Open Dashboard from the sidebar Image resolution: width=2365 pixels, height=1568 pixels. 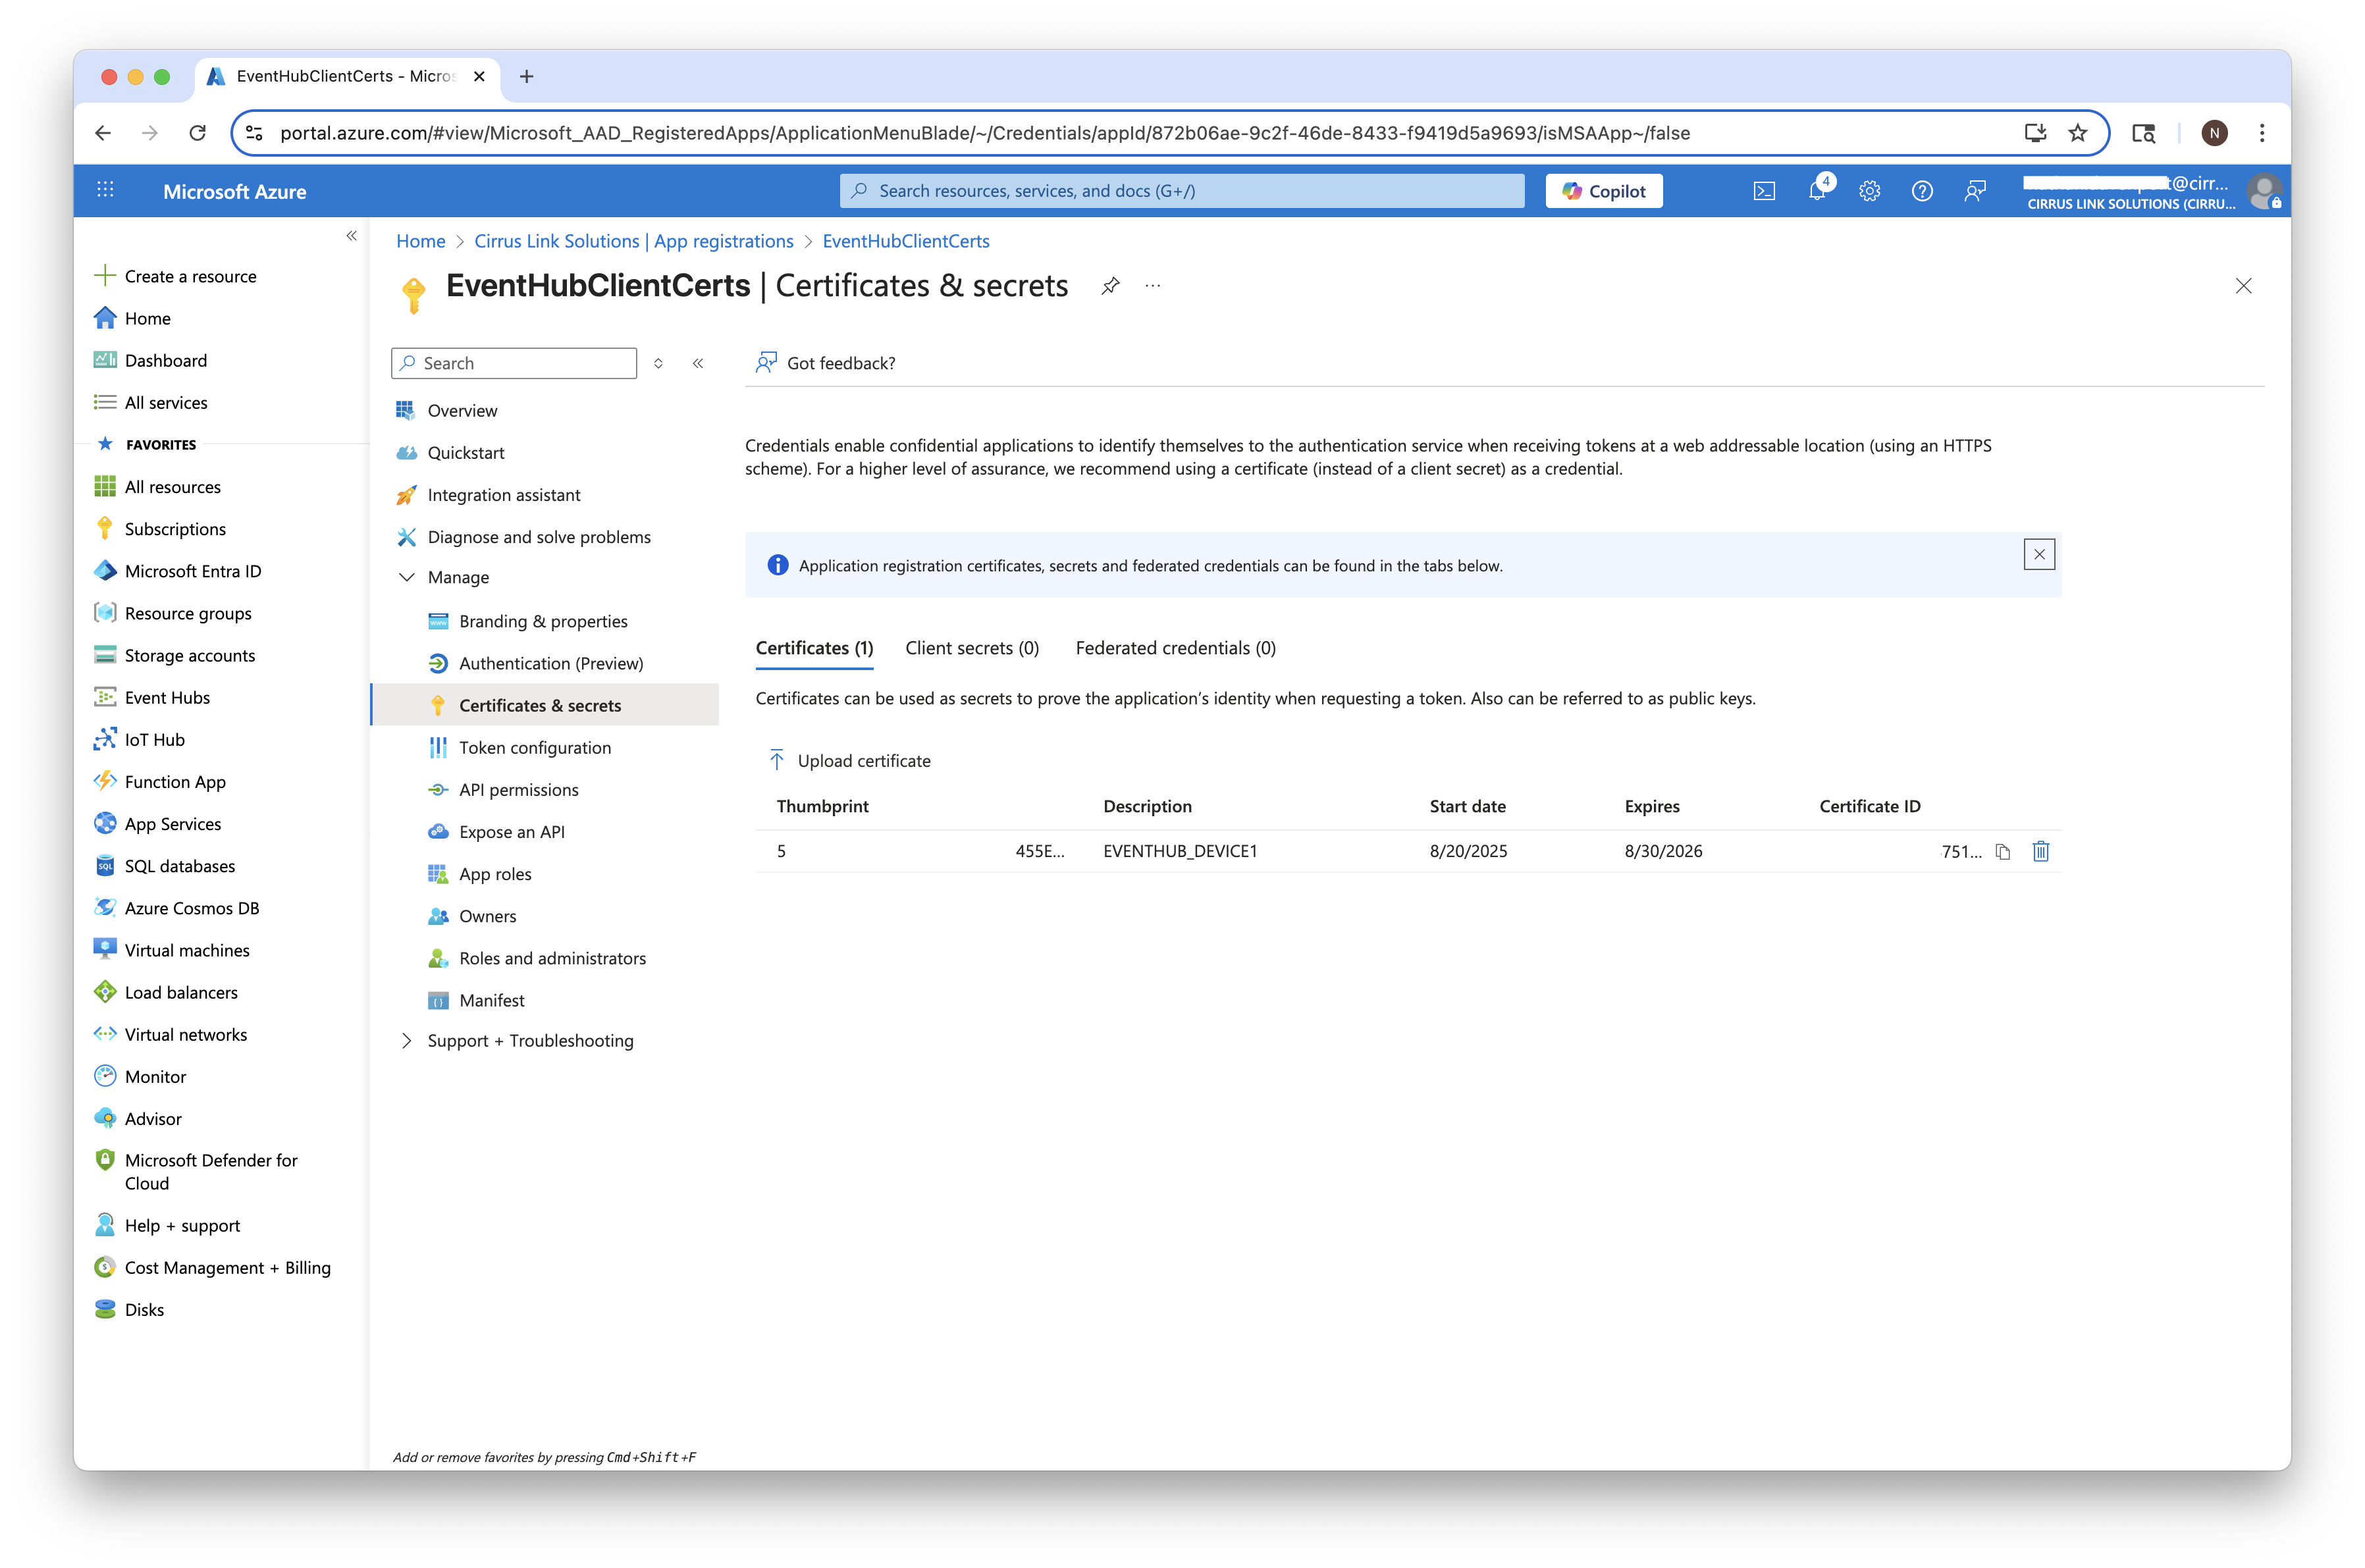pos(165,360)
